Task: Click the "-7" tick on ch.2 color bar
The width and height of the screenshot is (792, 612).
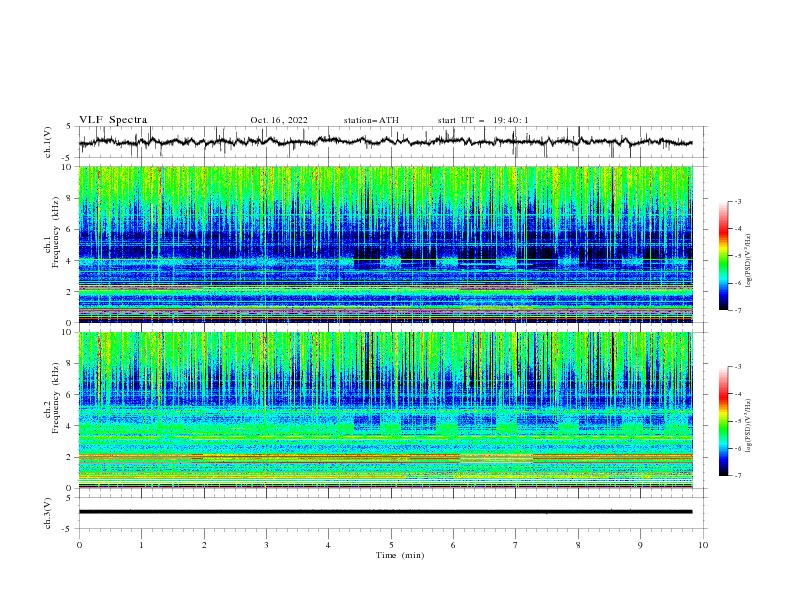Action: [737, 475]
